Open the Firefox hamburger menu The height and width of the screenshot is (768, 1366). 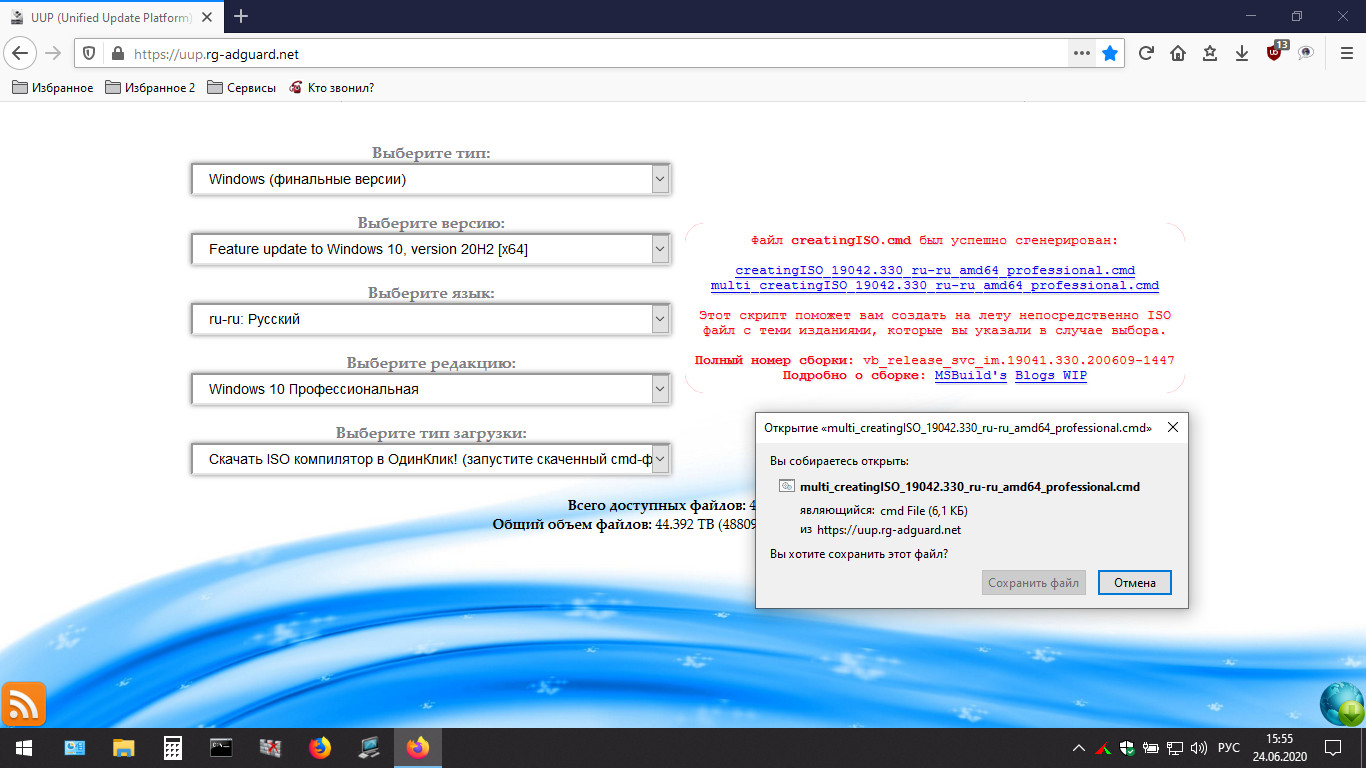click(1346, 54)
